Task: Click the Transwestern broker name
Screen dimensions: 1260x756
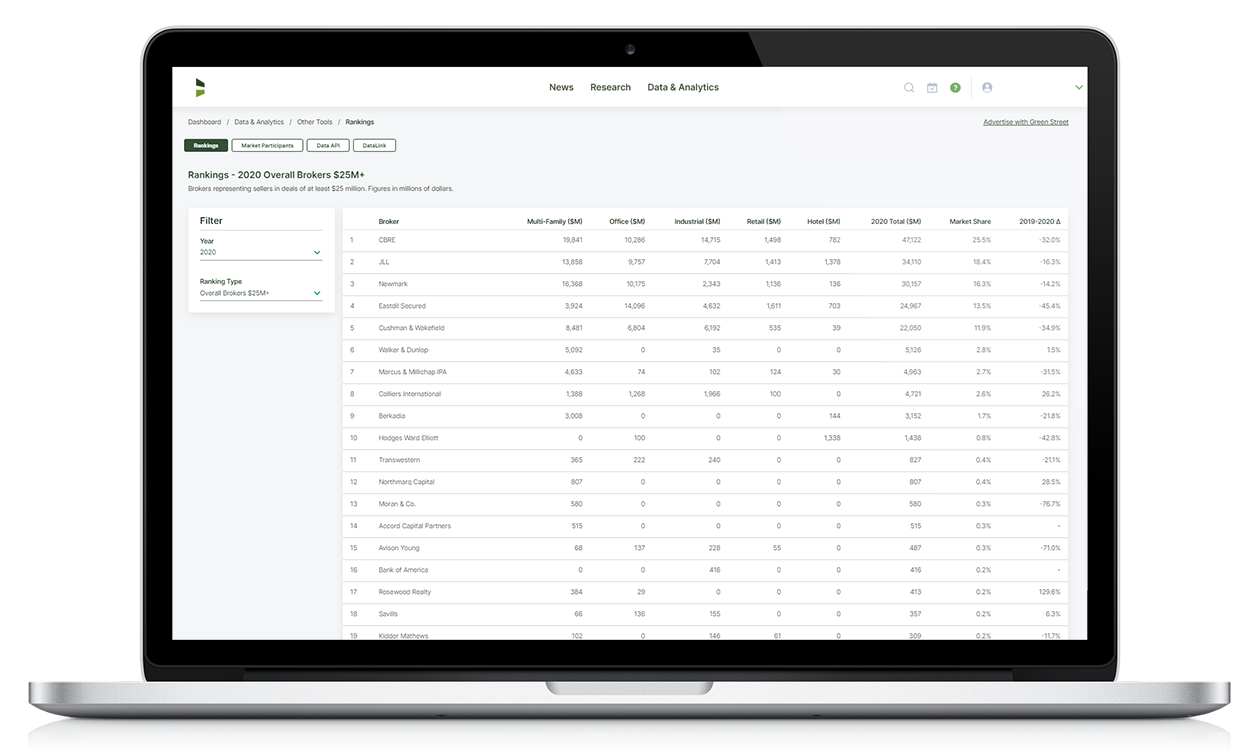Action: pyautogui.click(x=399, y=460)
